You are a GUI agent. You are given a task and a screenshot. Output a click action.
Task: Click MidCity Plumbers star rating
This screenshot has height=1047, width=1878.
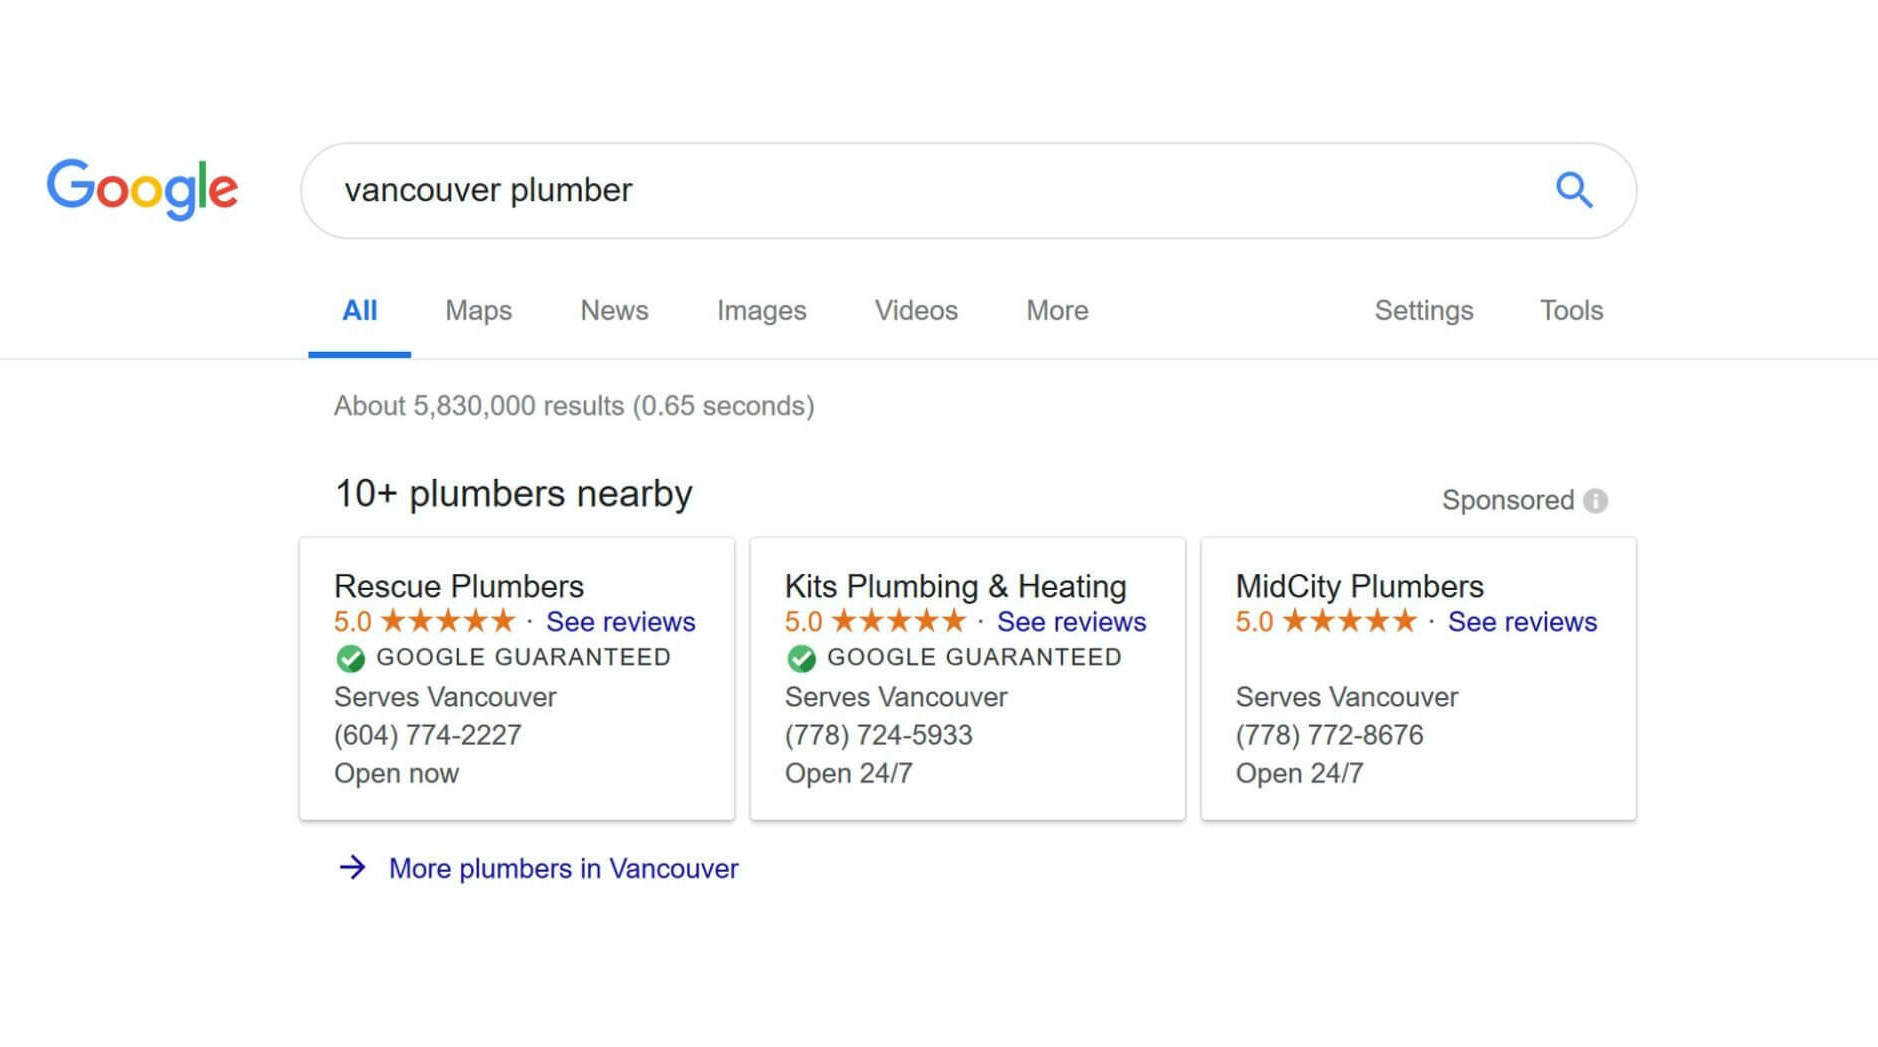click(x=1350, y=621)
